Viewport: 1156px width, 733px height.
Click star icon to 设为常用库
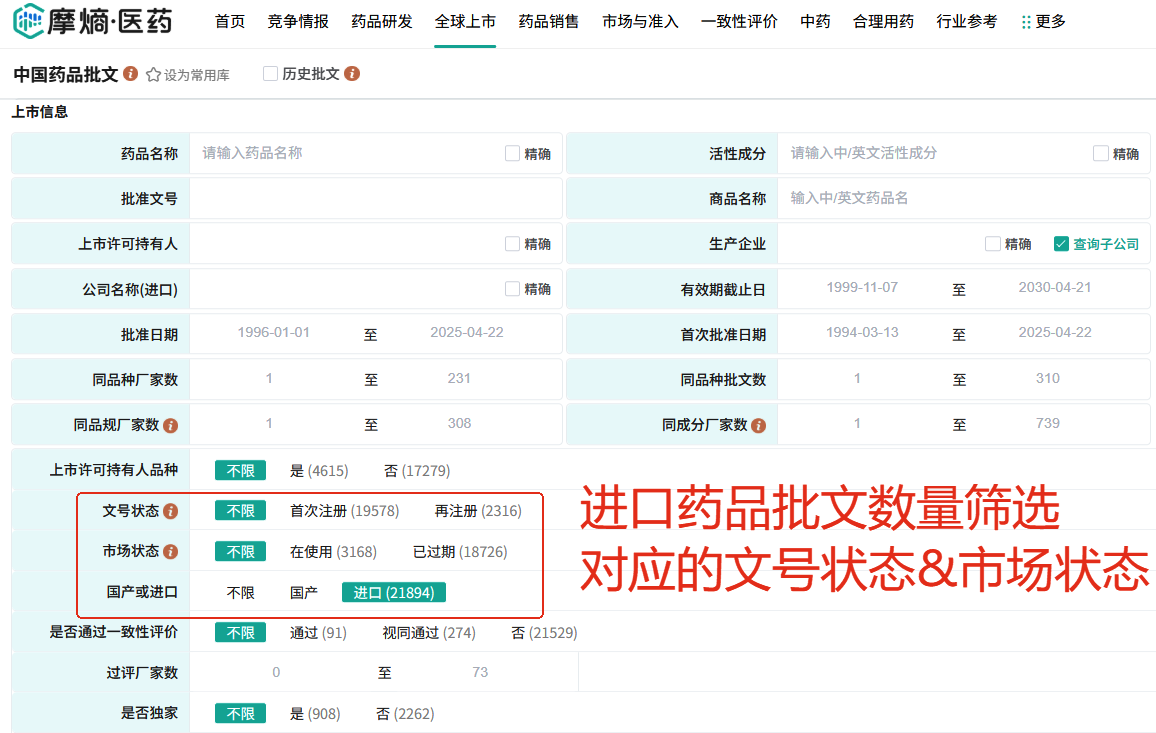[x=153, y=75]
